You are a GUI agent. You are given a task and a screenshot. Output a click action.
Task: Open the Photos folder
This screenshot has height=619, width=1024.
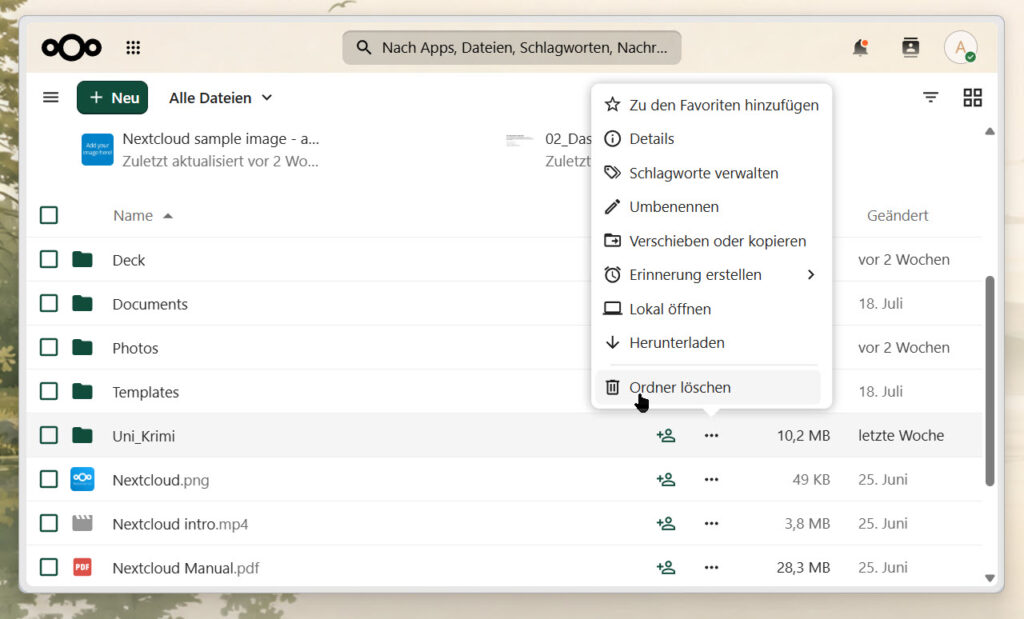pos(135,348)
